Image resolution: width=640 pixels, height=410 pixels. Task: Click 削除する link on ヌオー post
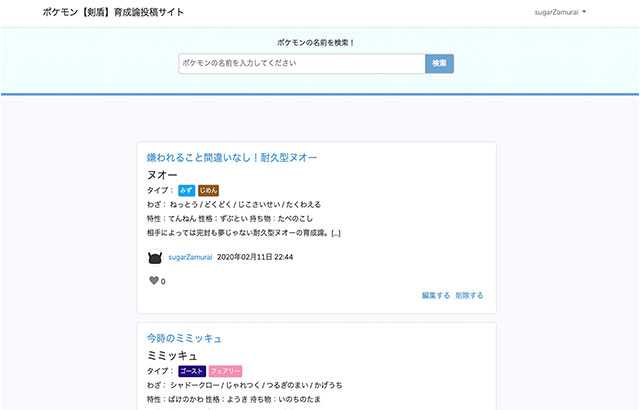tap(469, 295)
